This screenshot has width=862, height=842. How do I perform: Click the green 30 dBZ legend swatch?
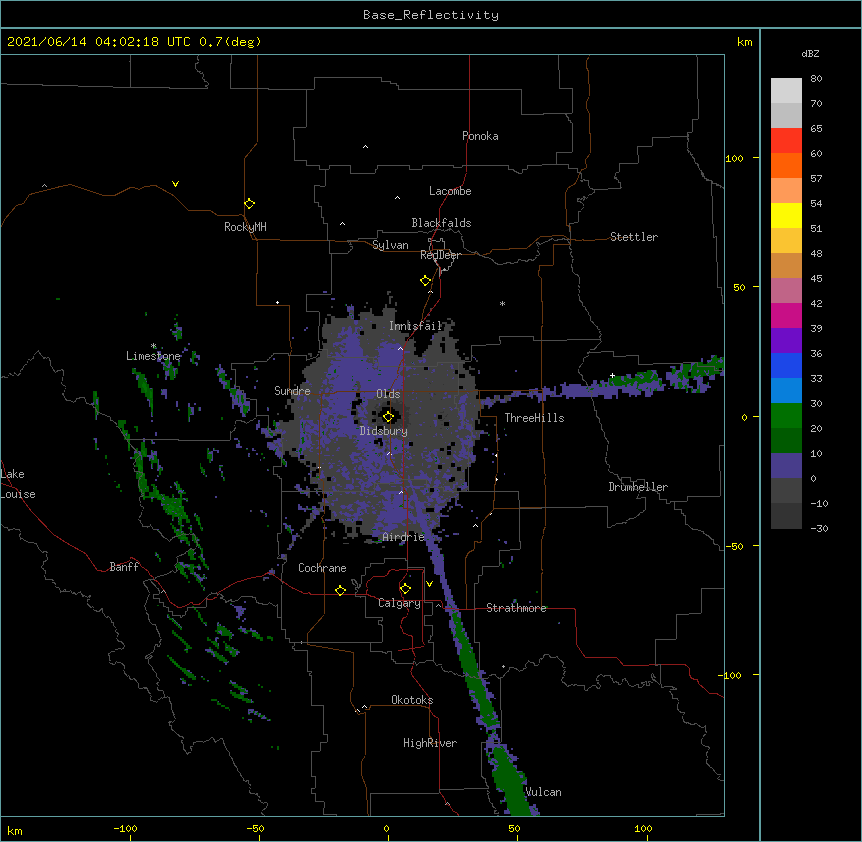click(786, 416)
